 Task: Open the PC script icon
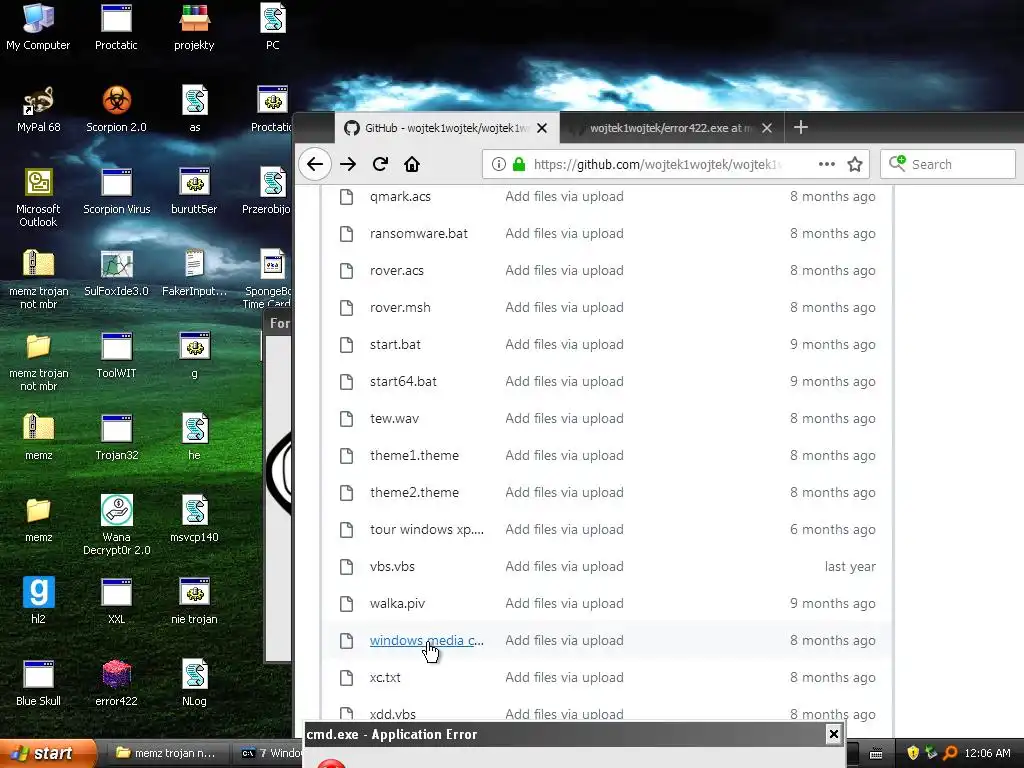click(273, 27)
